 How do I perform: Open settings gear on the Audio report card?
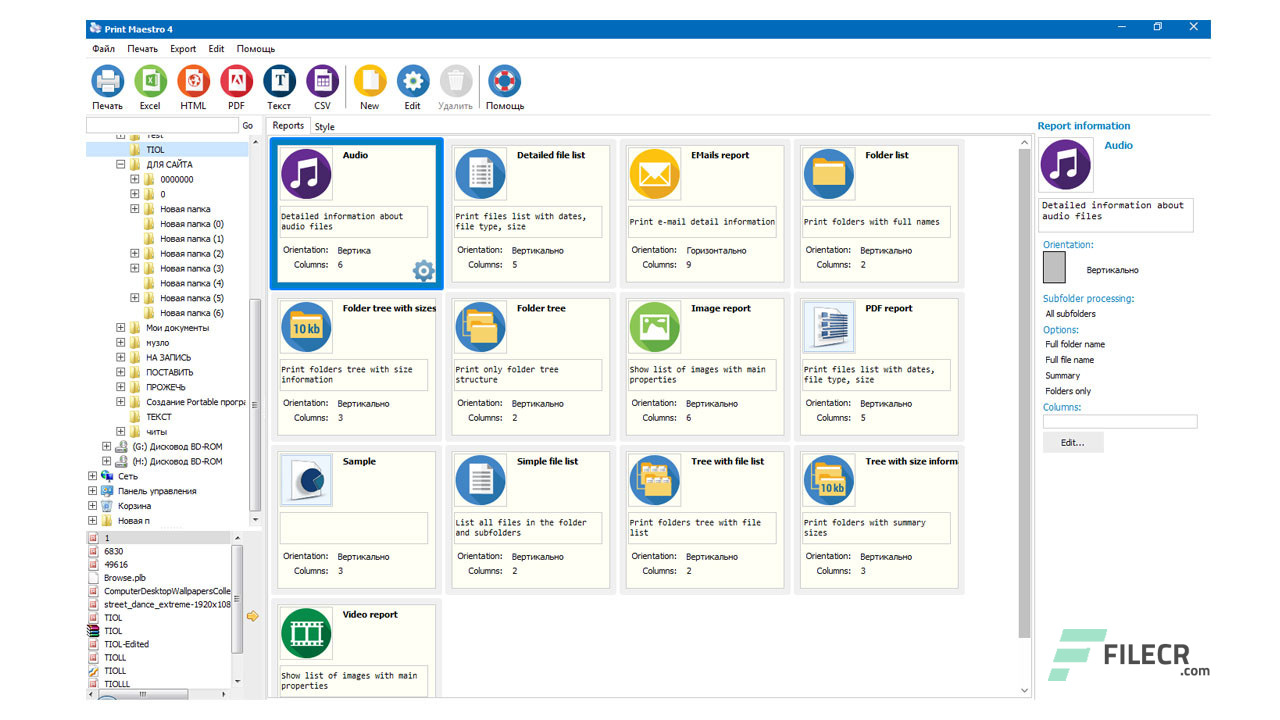pos(424,270)
